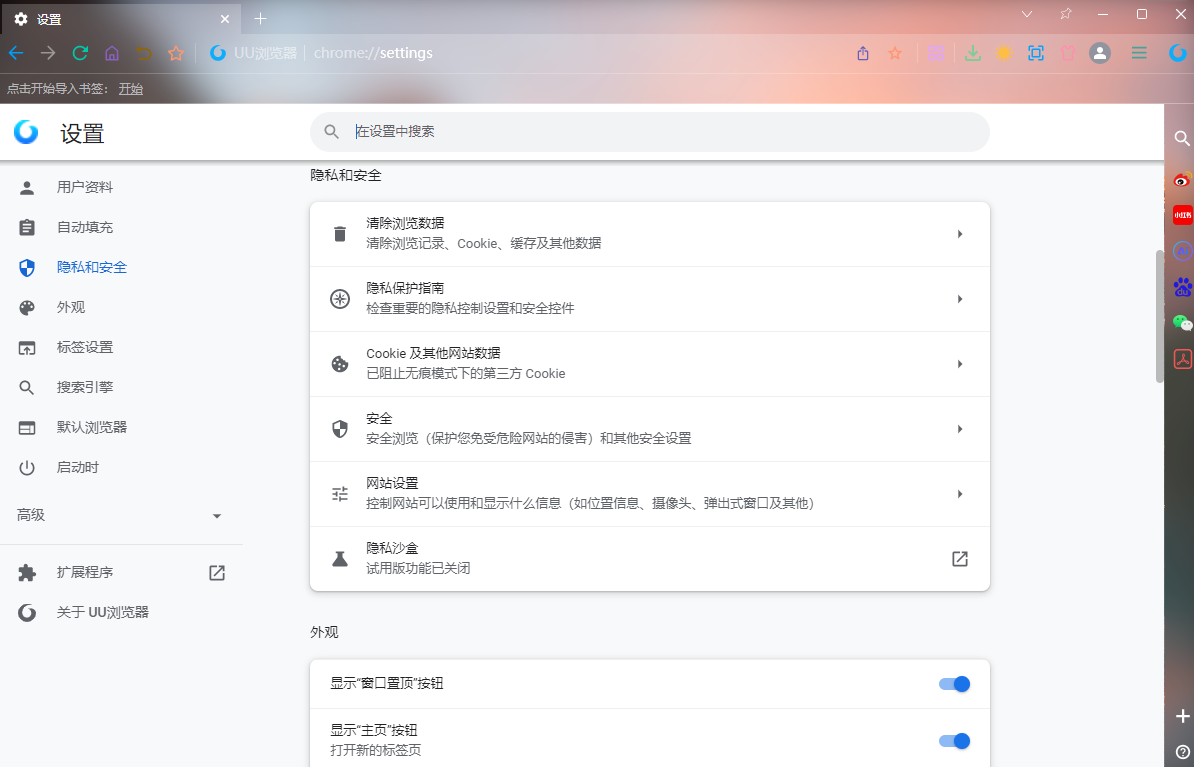
Task: Switch day/night mode with the sun icon
Action: [1004, 53]
